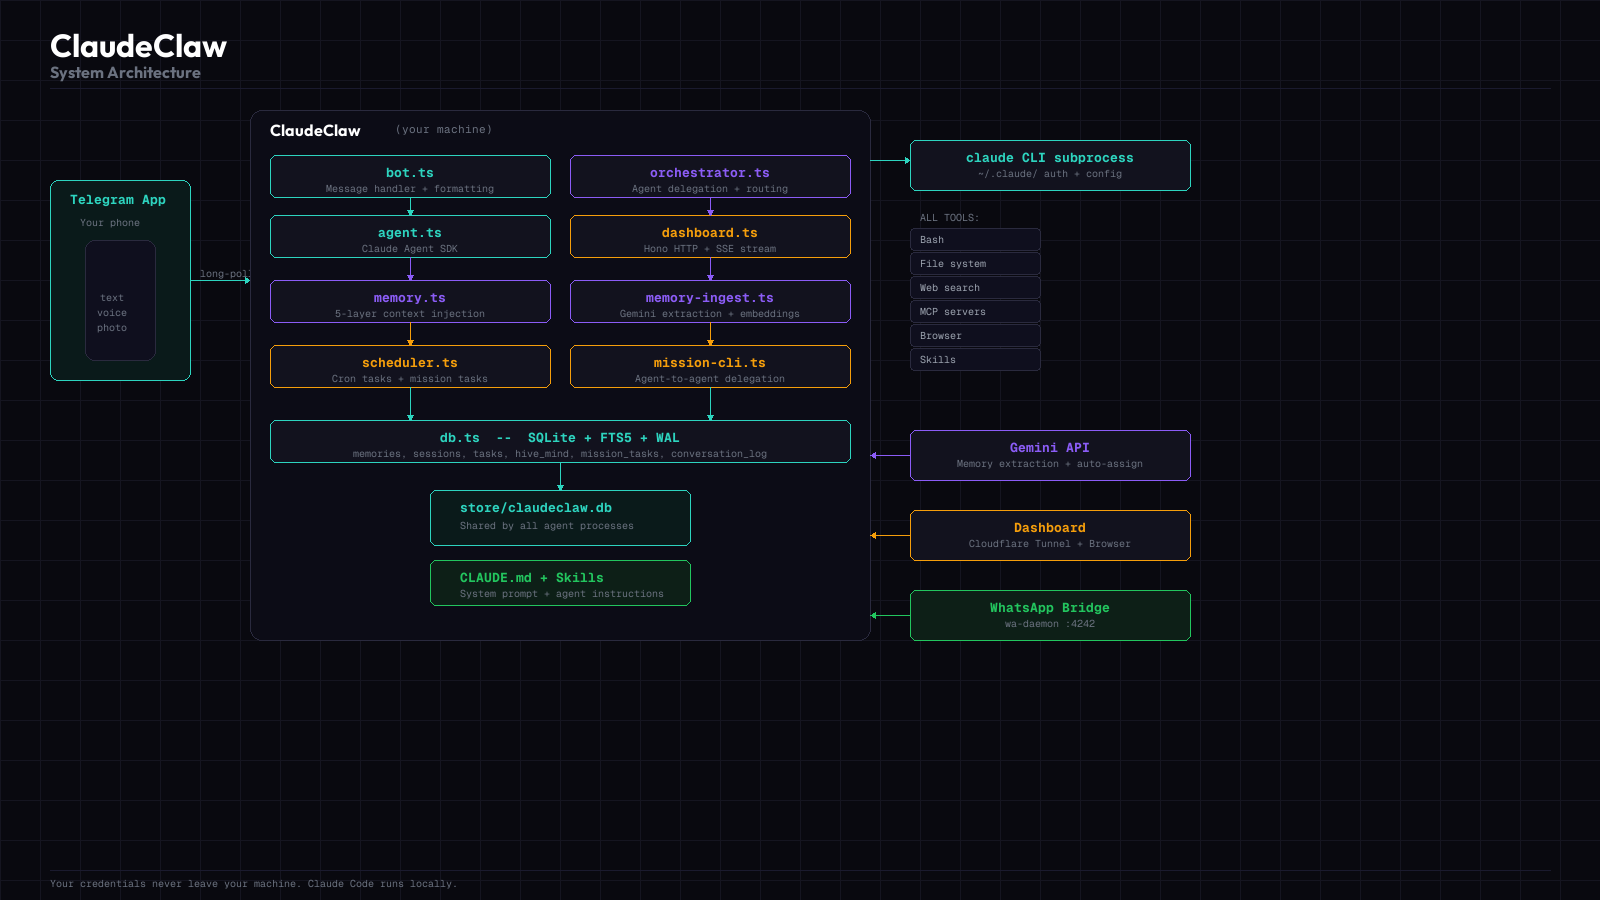Screen dimensions: 1600x900
Task: Select the Browser tool row
Action: click(x=975, y=336)
